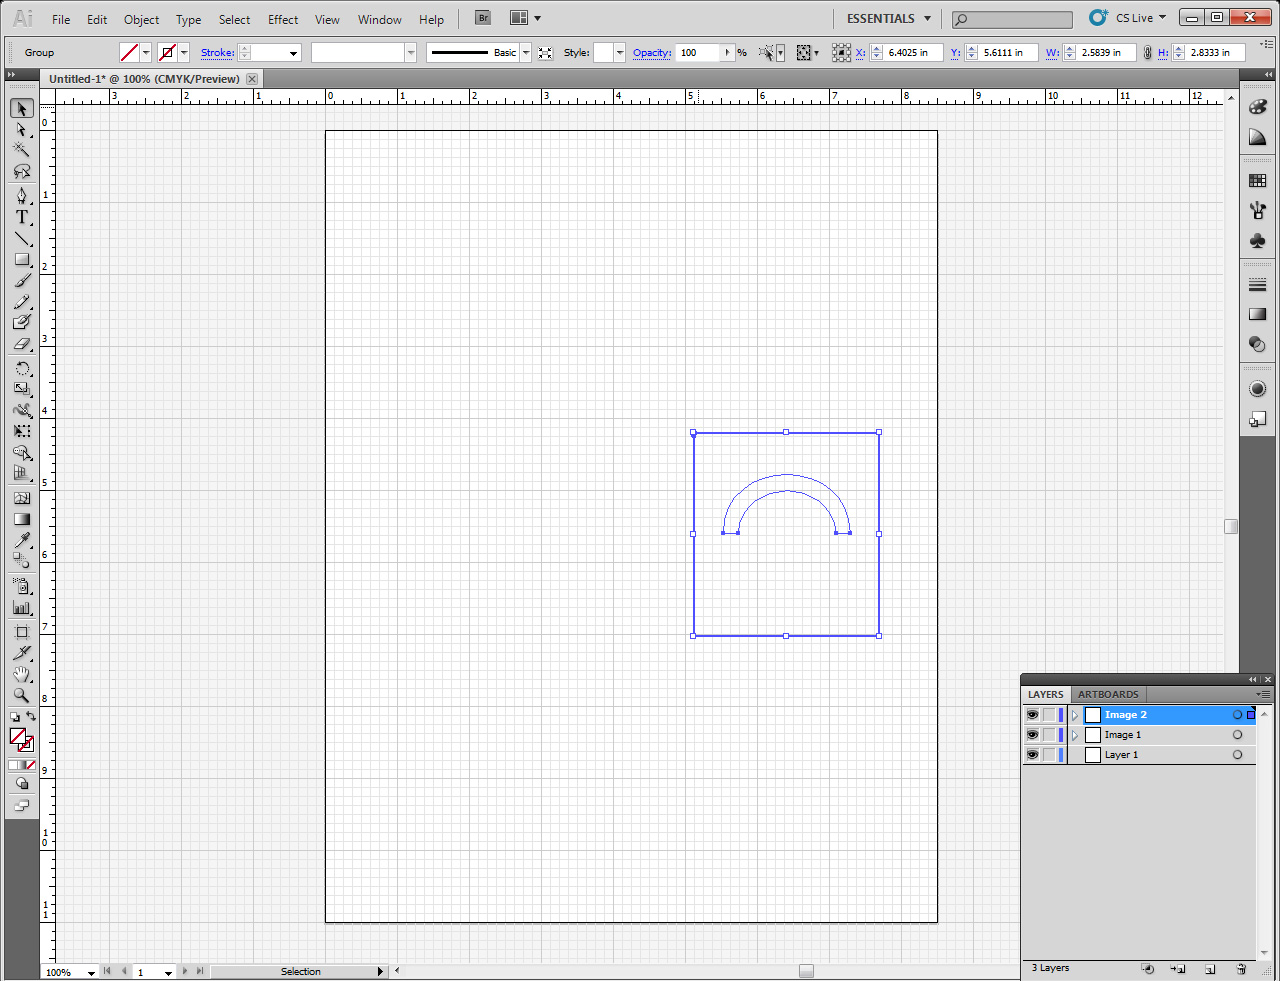The image size is (1280, 981).
Task: Select the Column Graph tool
Action: (22, 607)
